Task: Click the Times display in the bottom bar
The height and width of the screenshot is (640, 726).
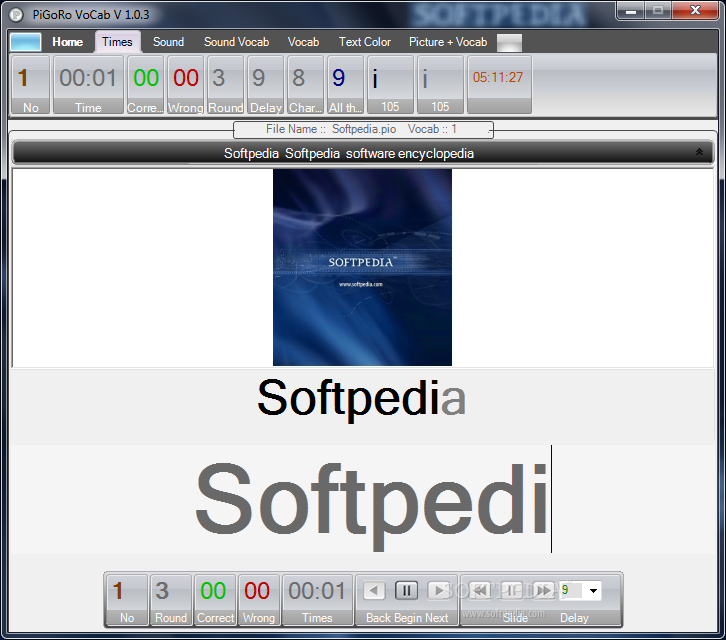Action: [x=317, y=600]
